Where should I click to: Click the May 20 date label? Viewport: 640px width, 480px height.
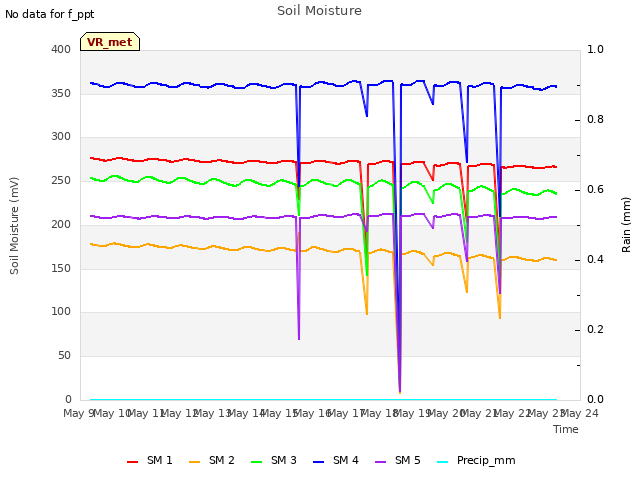click(446, 414)
